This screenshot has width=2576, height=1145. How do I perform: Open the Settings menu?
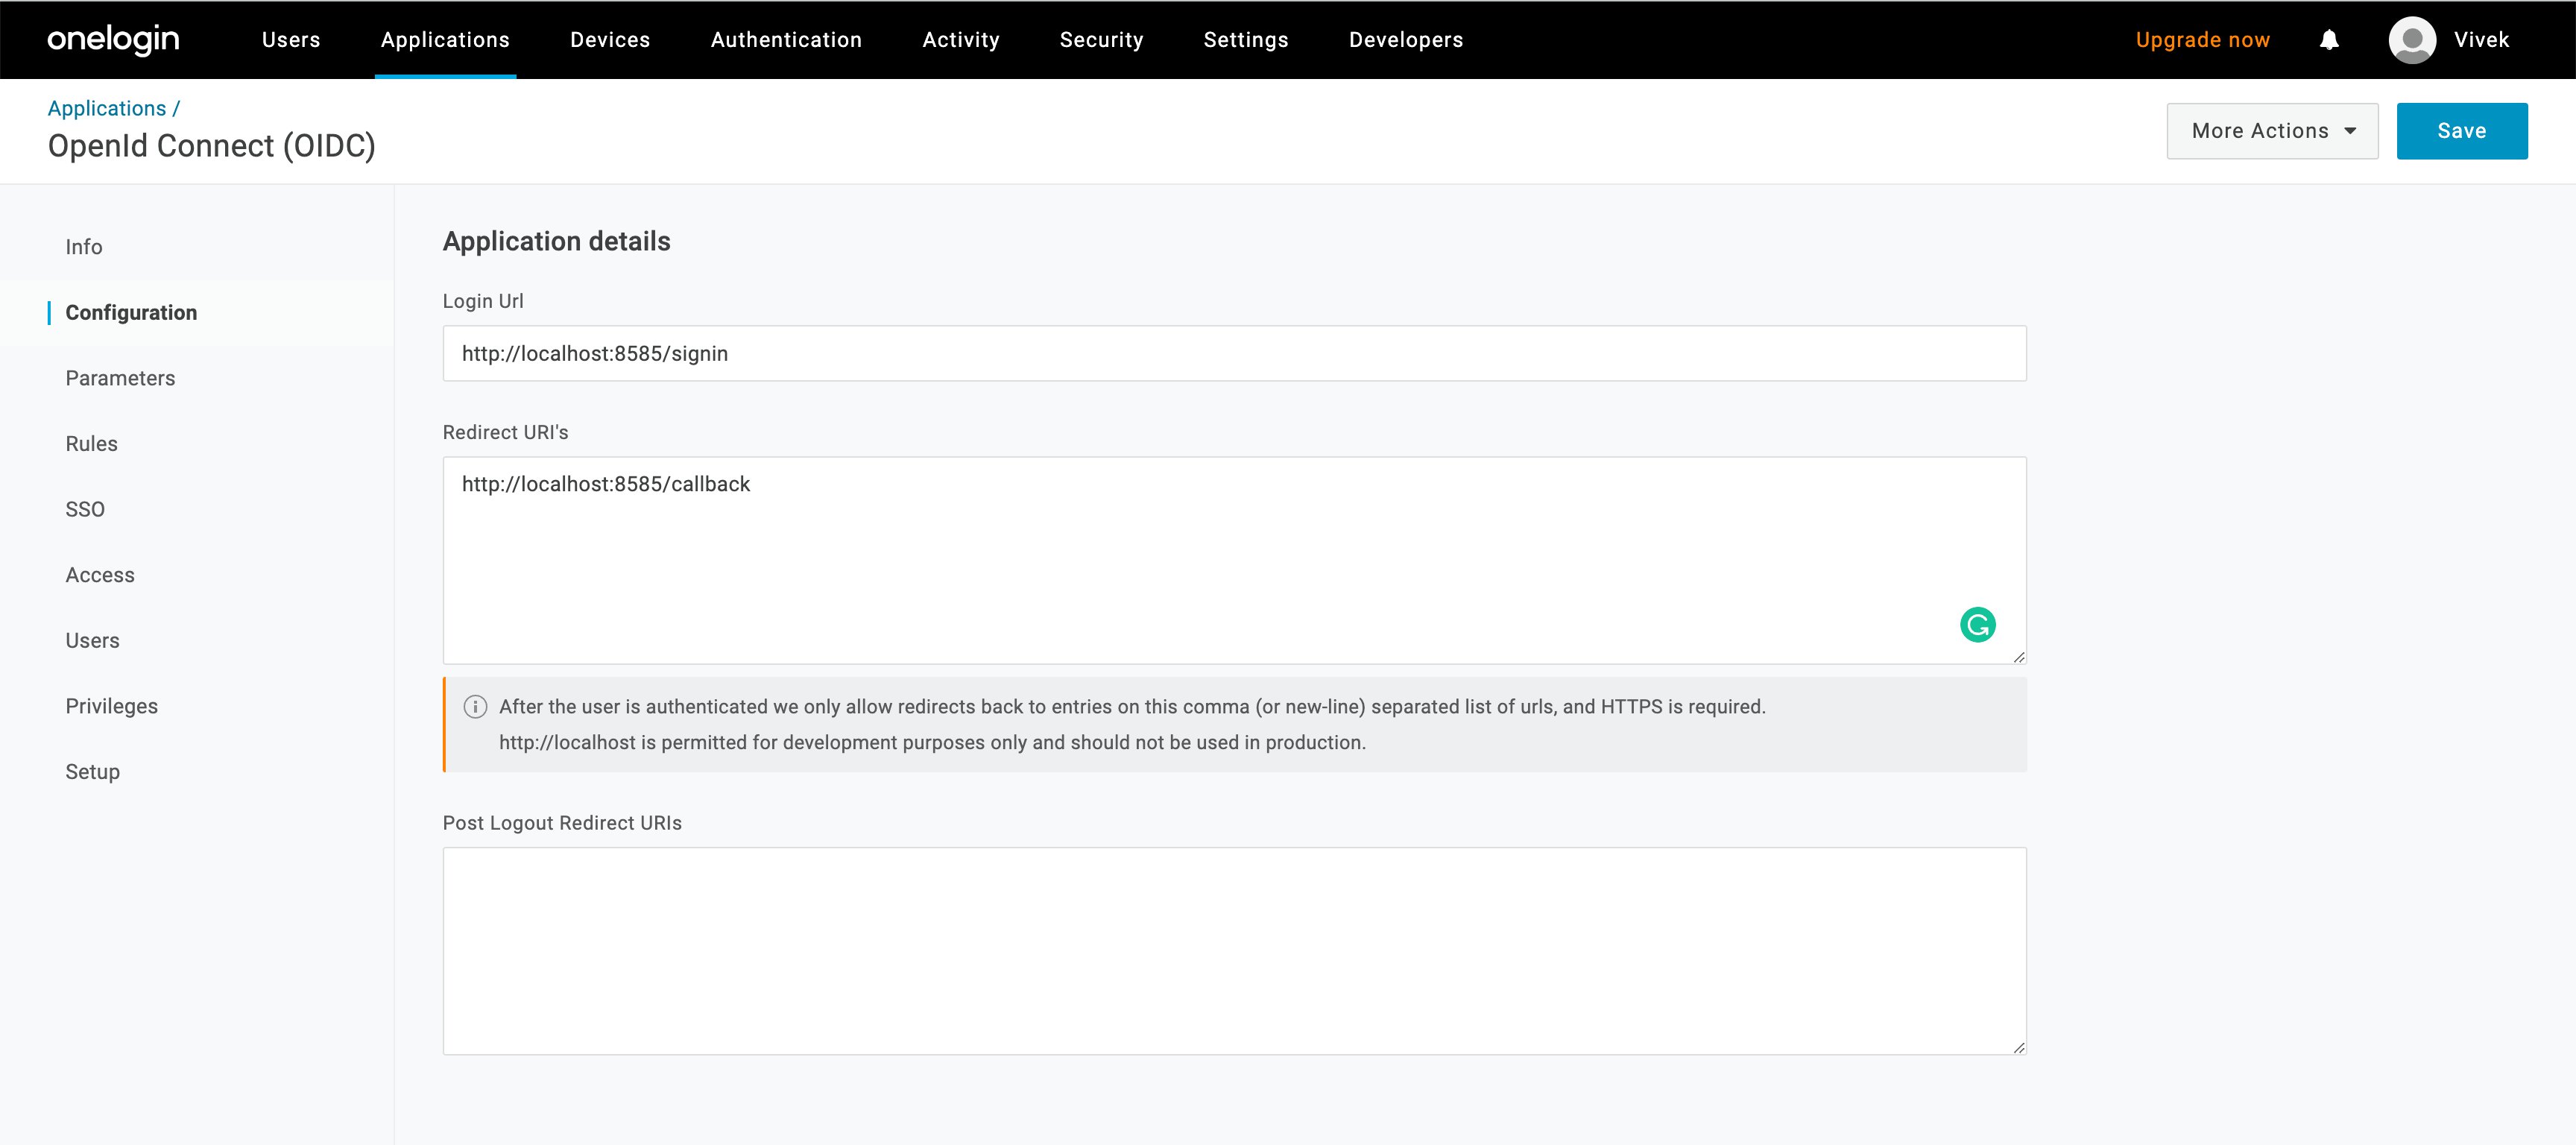coord(1246,40)
